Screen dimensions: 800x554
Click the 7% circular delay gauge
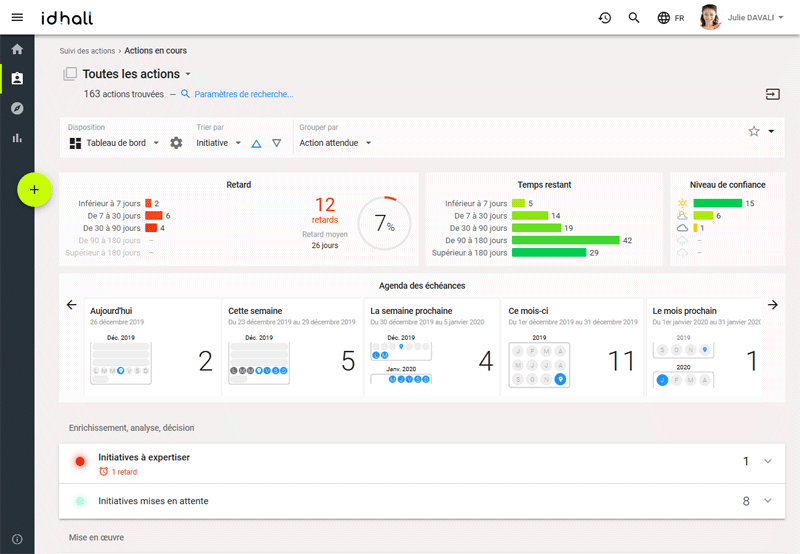pos(384,223)
